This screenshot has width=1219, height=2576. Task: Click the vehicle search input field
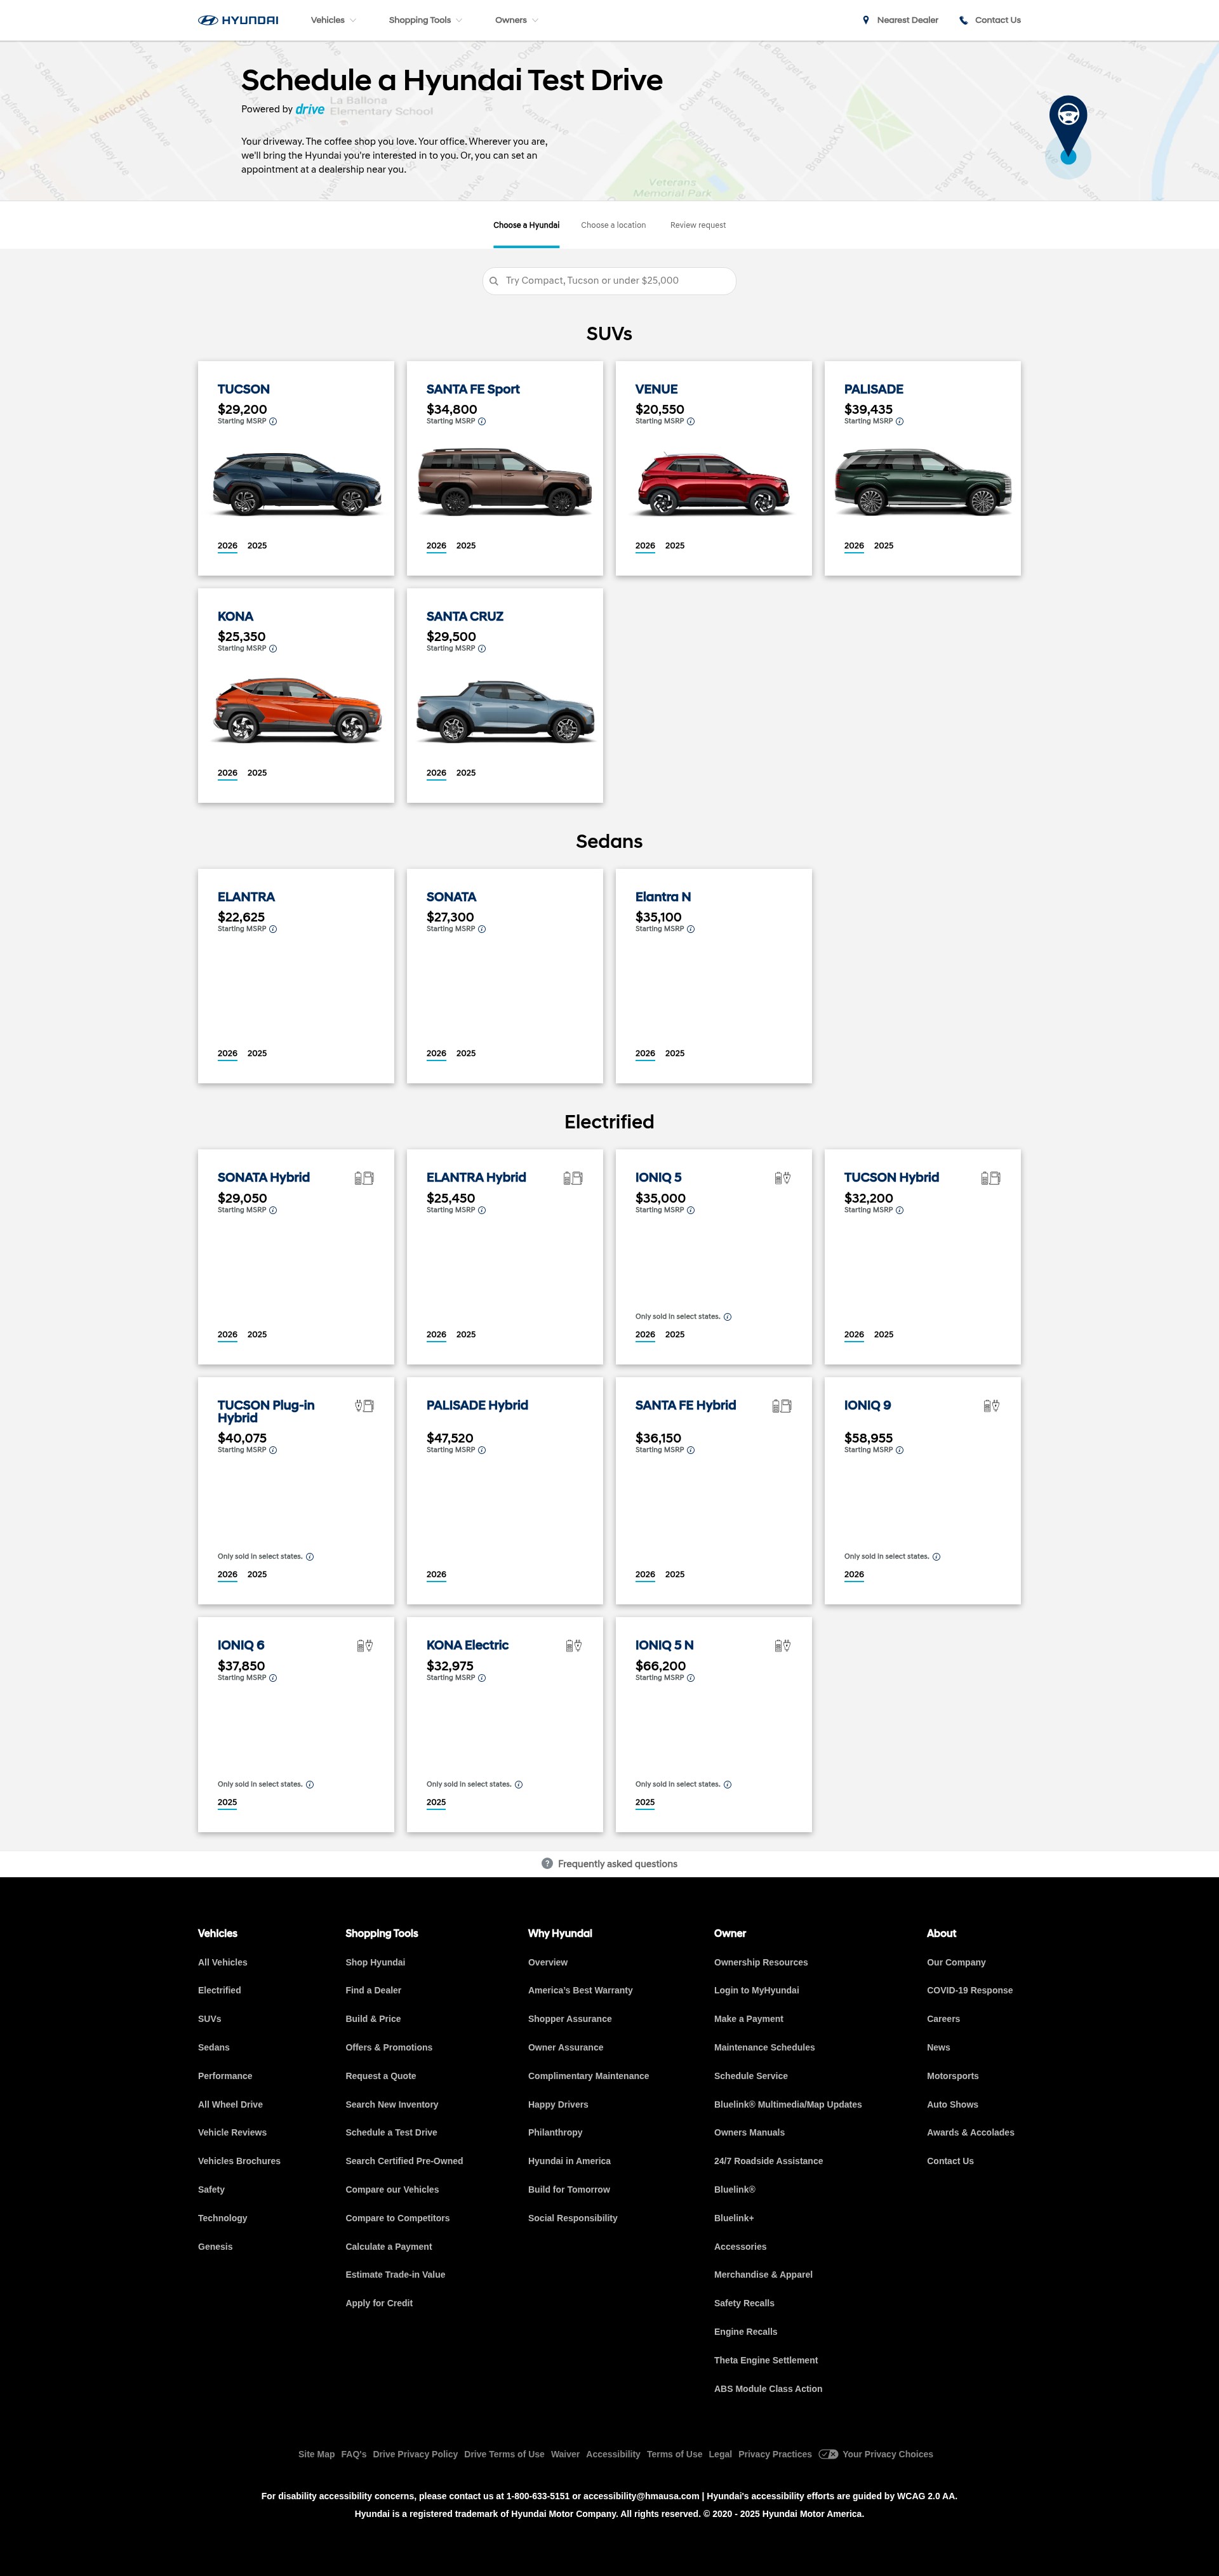[x=609, y=281]
